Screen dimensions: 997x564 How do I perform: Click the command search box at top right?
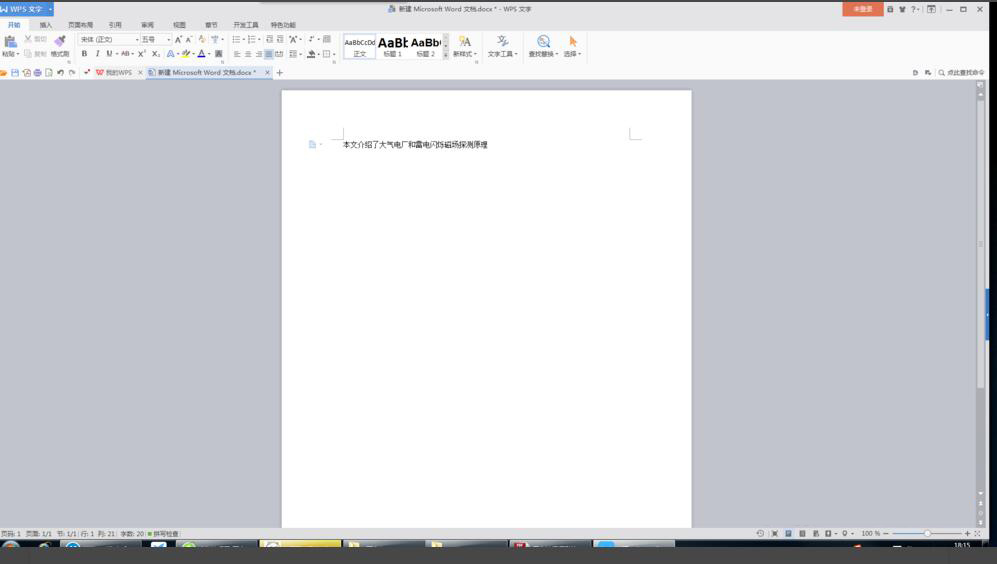[x=961, y=72]
